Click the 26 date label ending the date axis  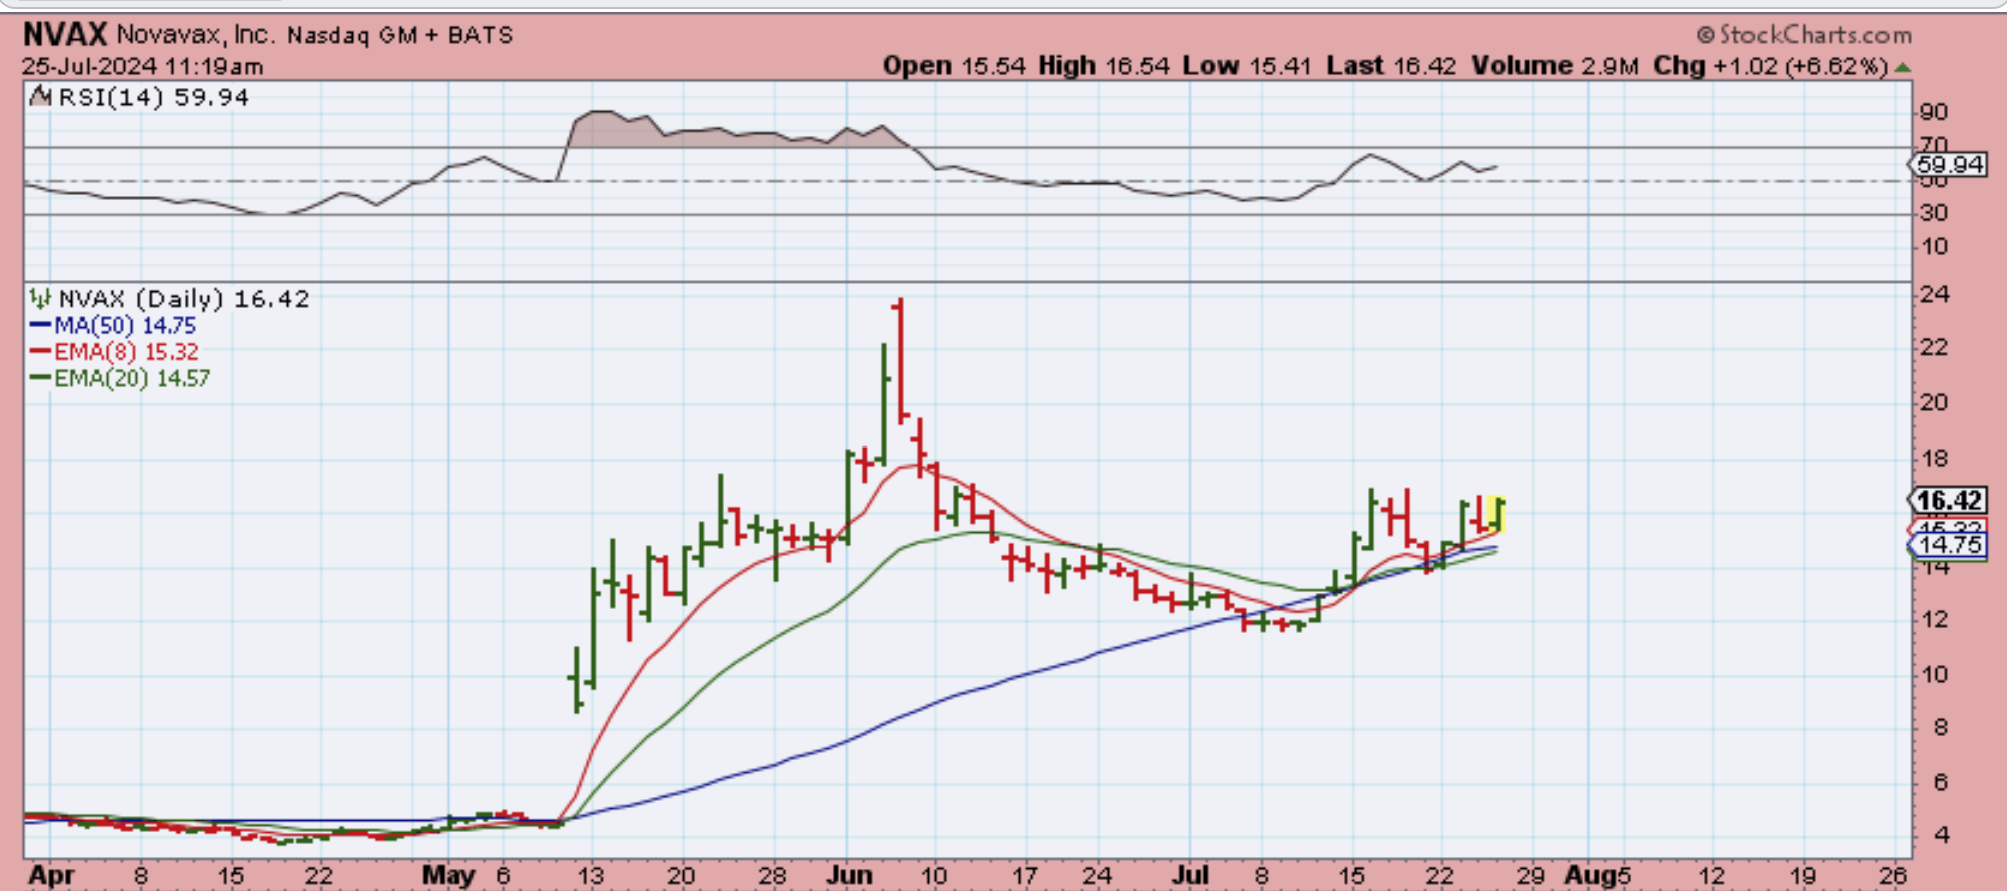(x=1893, y=876)
